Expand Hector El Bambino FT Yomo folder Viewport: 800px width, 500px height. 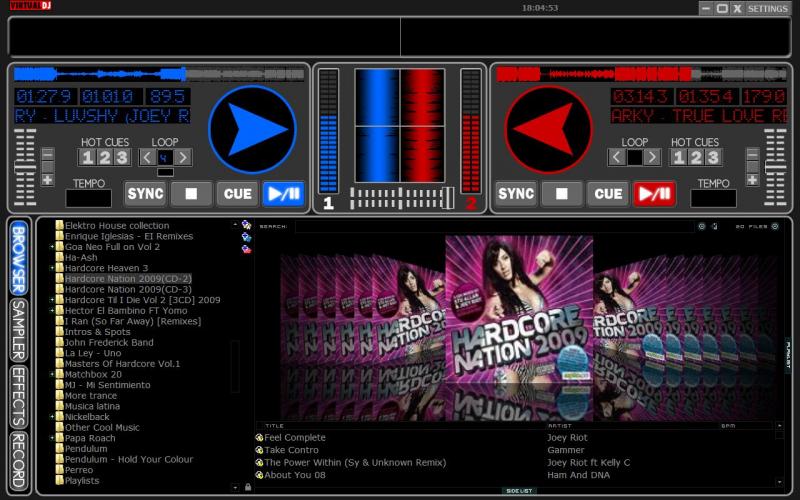52,311
